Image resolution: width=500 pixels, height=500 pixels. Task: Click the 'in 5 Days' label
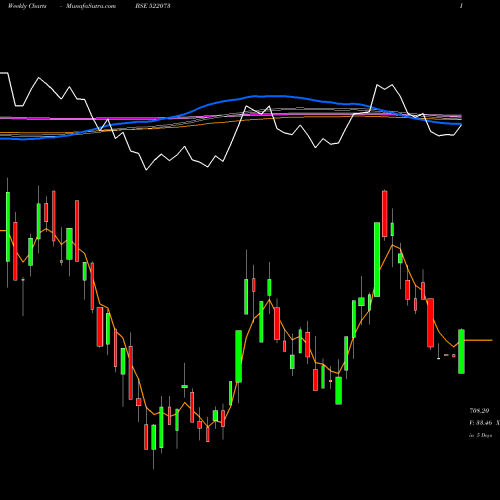click(480, 435)
